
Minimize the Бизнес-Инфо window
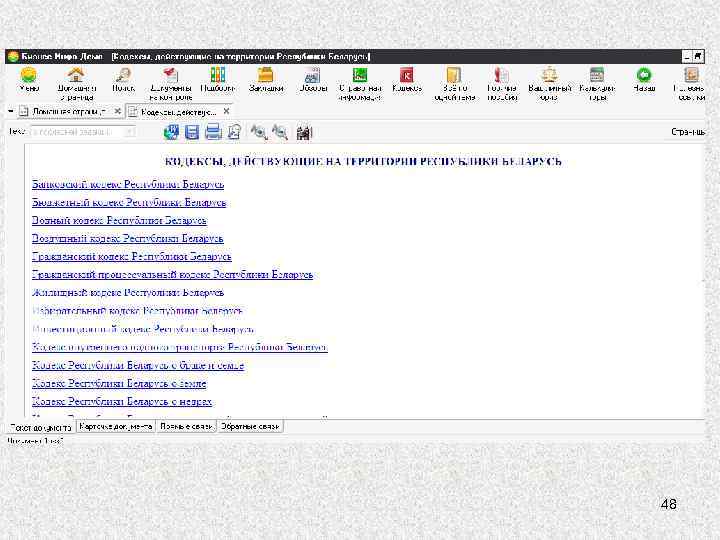687,56
